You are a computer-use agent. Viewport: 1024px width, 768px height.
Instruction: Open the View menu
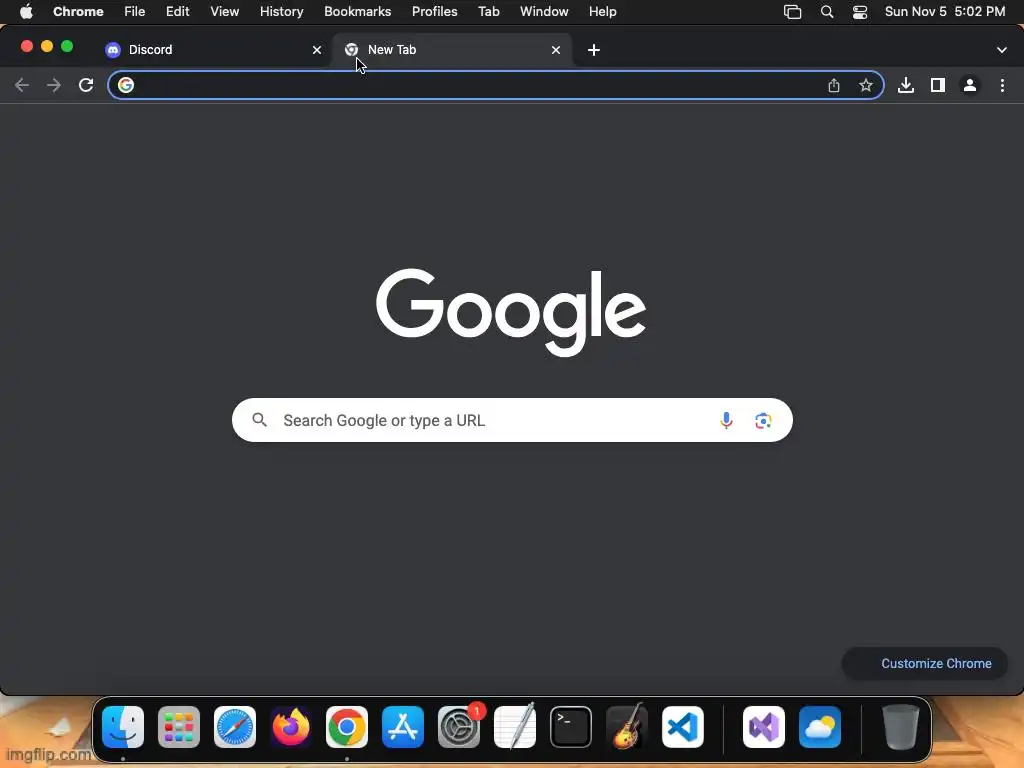click(x=224, y=11)
